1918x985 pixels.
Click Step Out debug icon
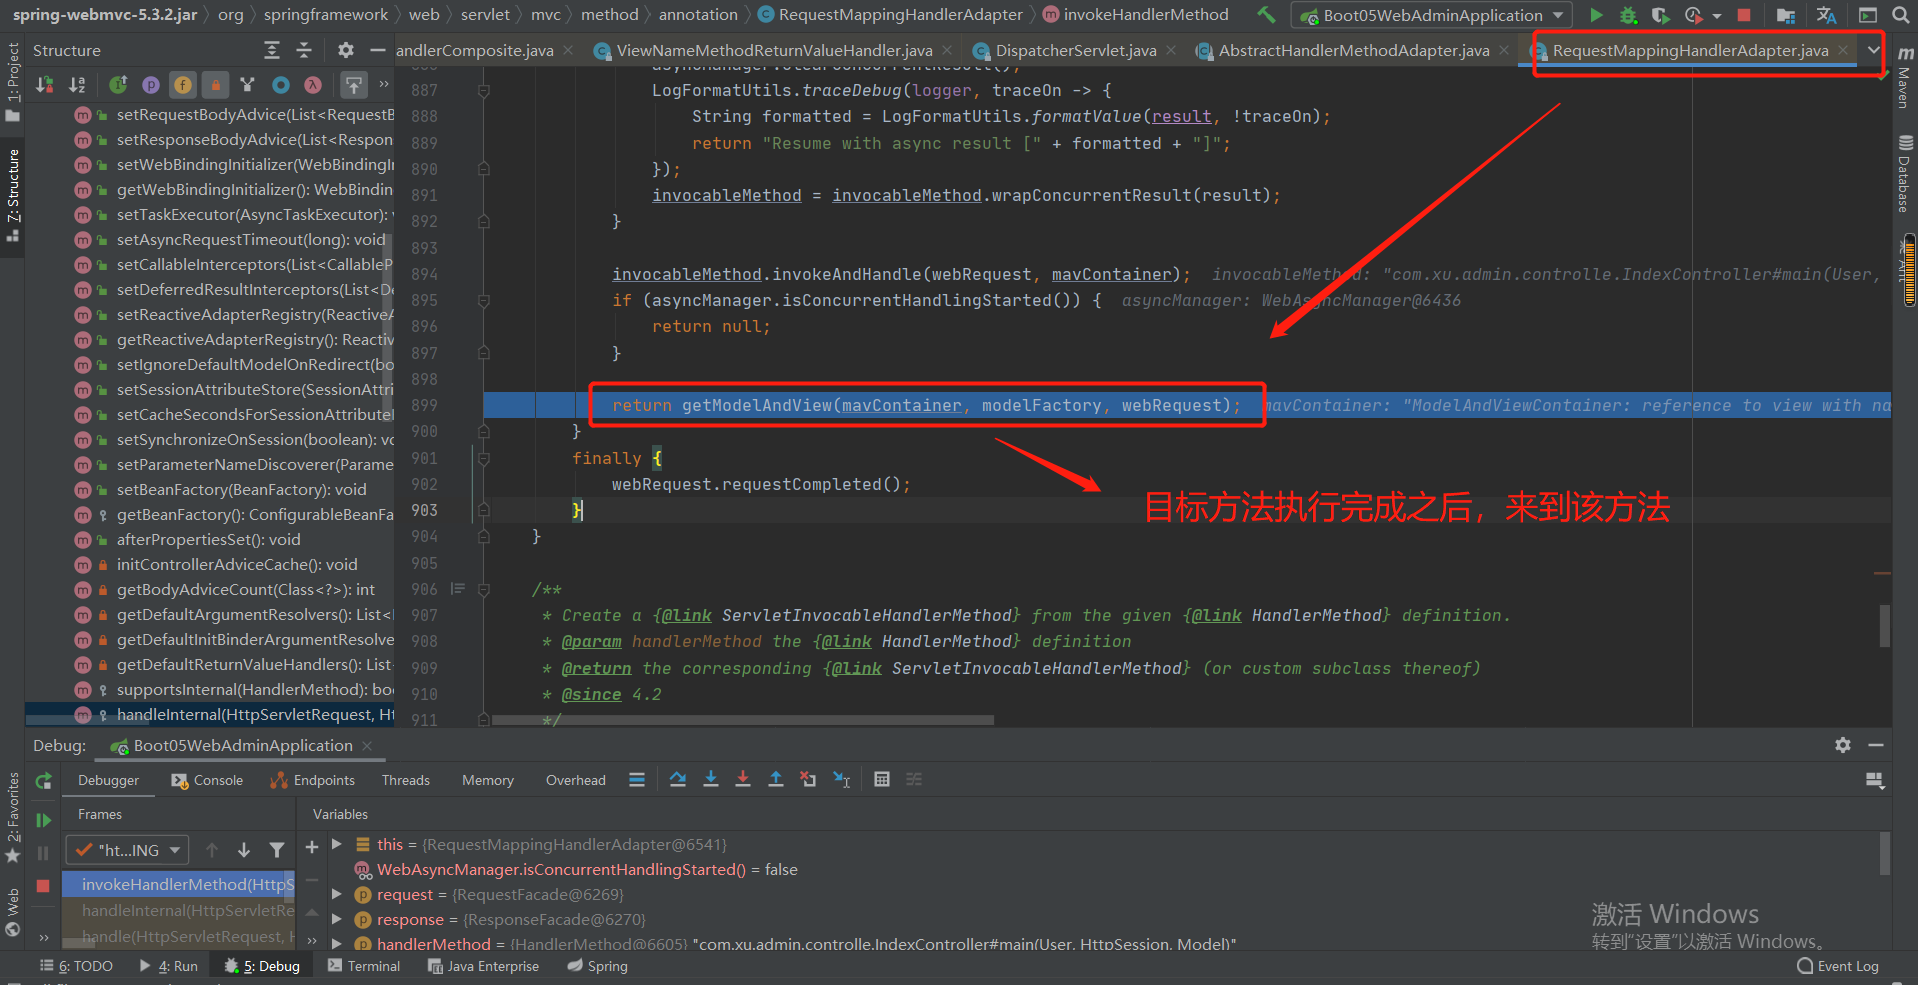click(x=776, y=780)
